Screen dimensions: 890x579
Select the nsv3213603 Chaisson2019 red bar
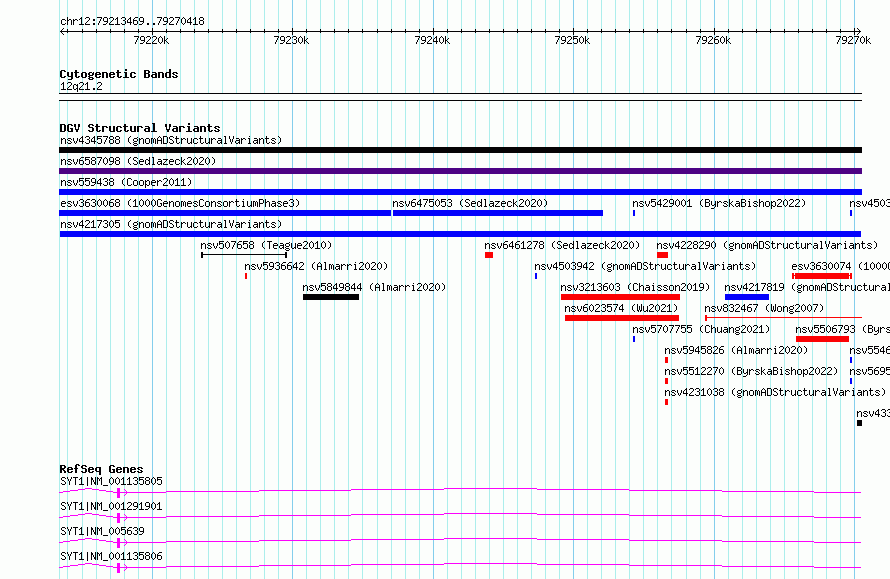coord(620,297)
